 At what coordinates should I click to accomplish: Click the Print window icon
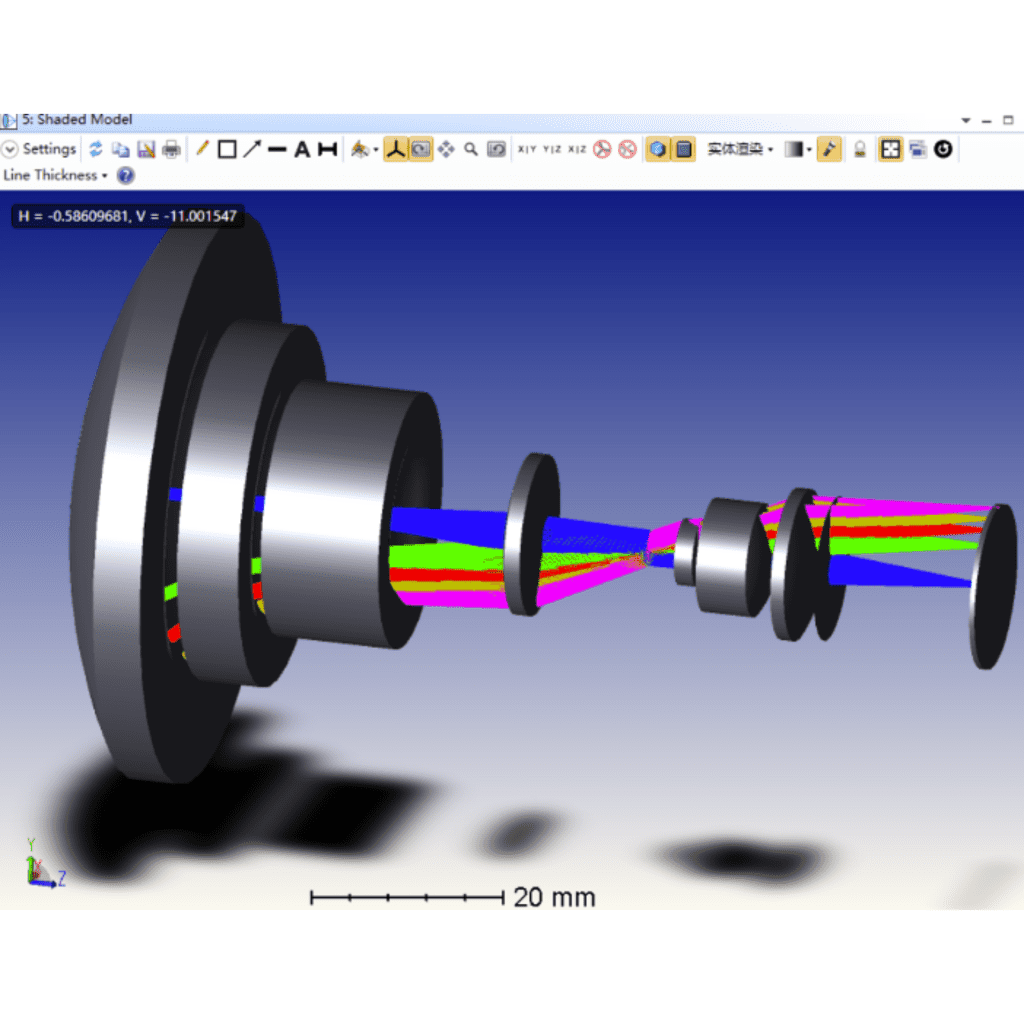pyautogui.click(x=172, y=150)
